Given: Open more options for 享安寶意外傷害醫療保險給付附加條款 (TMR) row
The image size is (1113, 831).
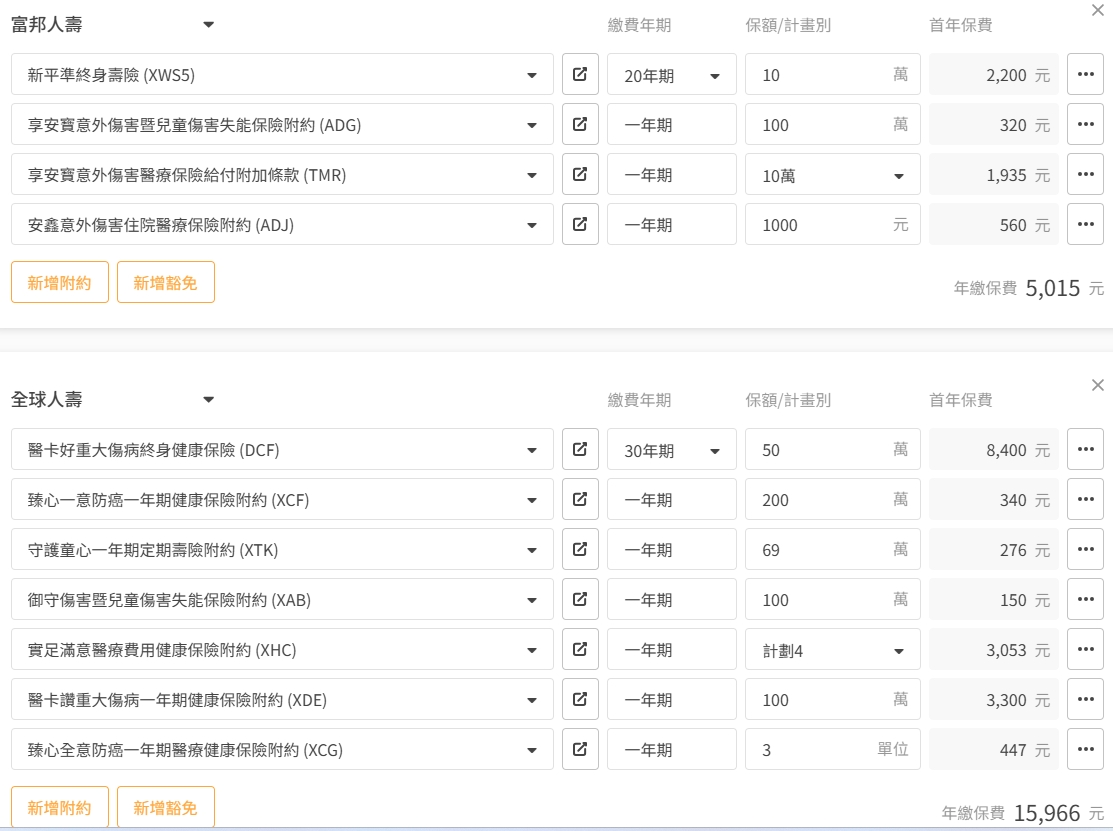Looking at the screenshot, I should pyautogui.click(x=1085, y=175).
